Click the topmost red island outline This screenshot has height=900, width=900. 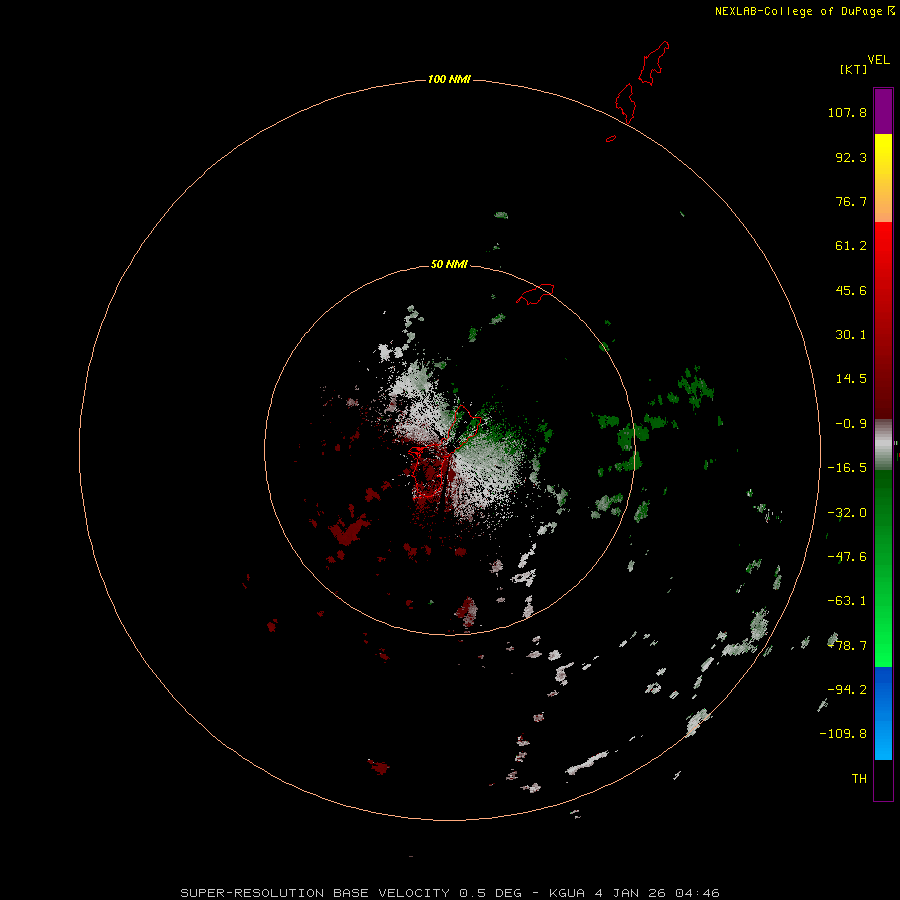(654, 63)
